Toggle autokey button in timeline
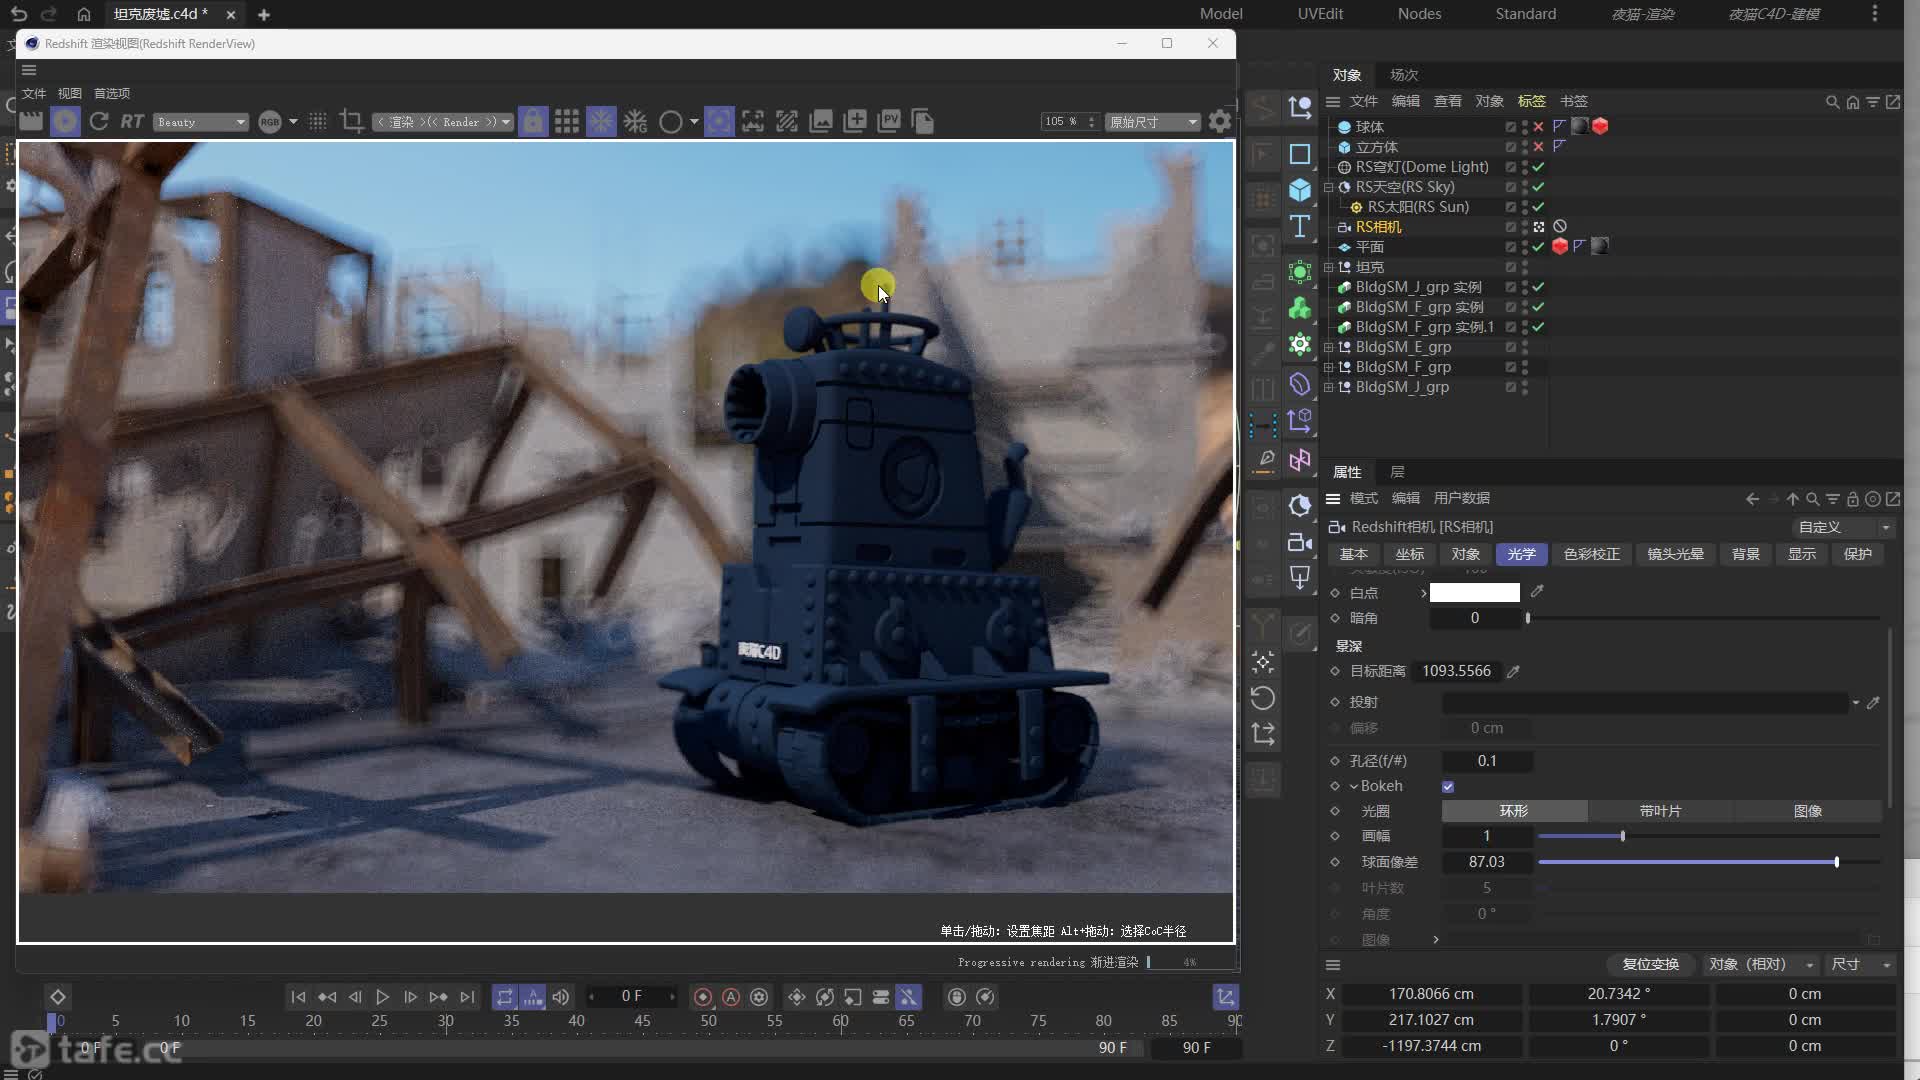1920x1080 pixels. coord(731,997)
